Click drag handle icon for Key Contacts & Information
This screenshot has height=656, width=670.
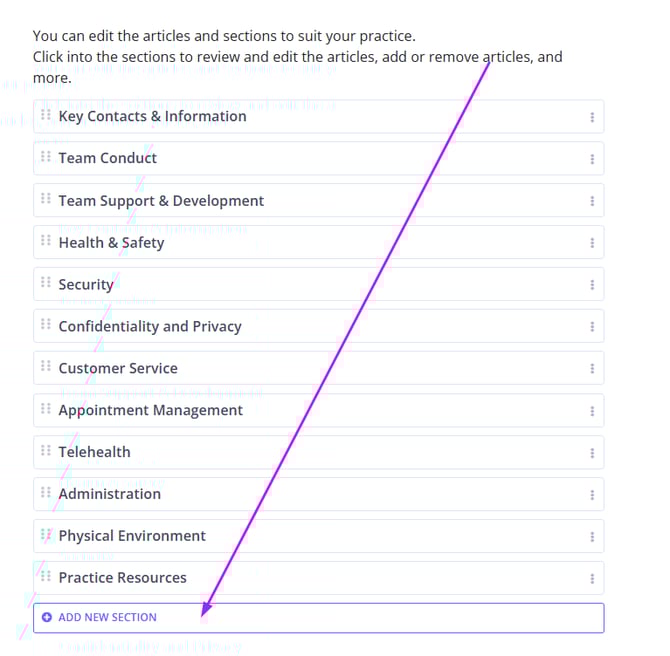(46, 115)
